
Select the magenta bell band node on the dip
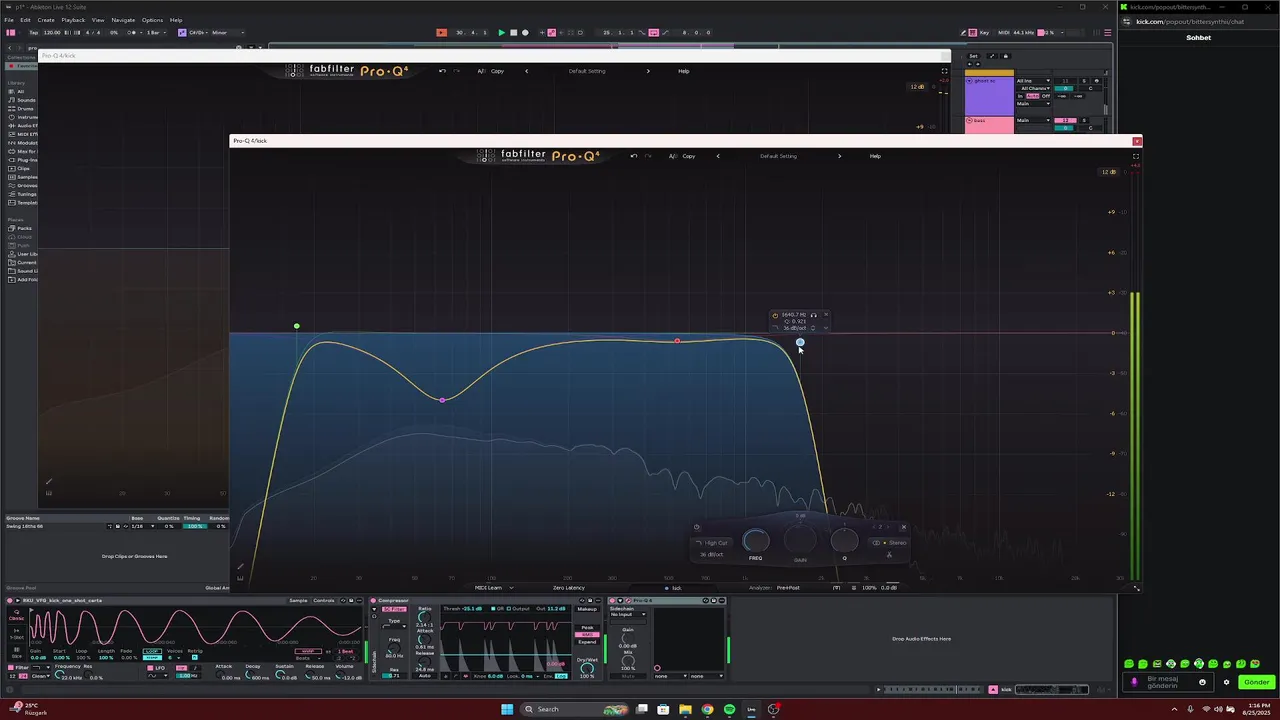coord(442,400)
